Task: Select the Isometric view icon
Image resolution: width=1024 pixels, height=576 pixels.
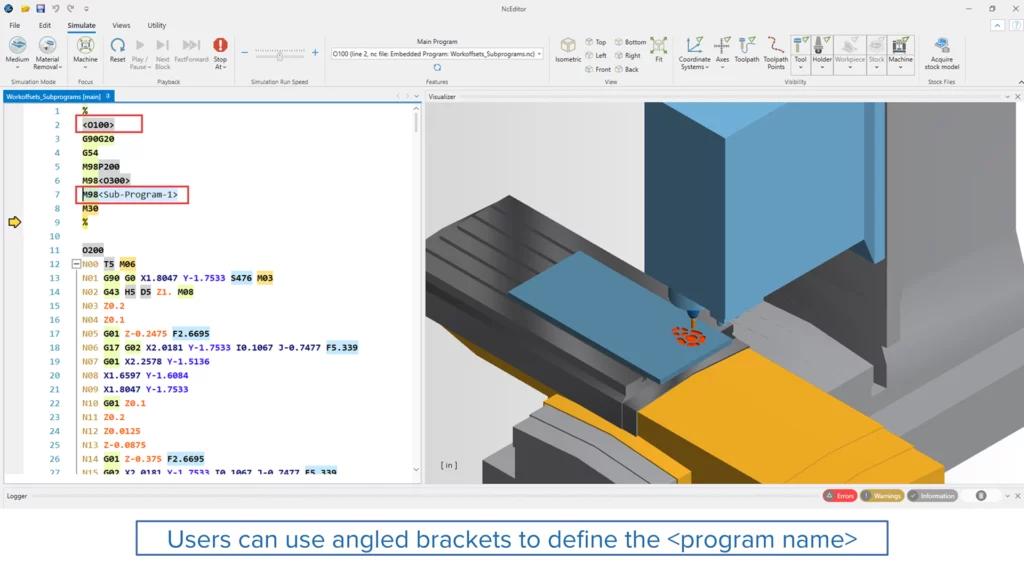Action: tap(567, 46)
